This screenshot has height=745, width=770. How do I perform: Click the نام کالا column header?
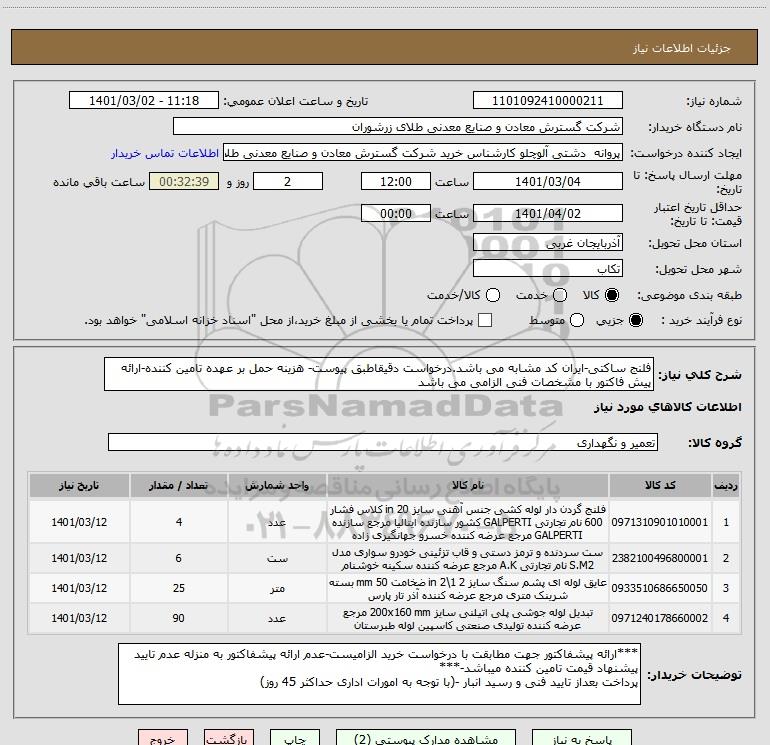[468, 485]
